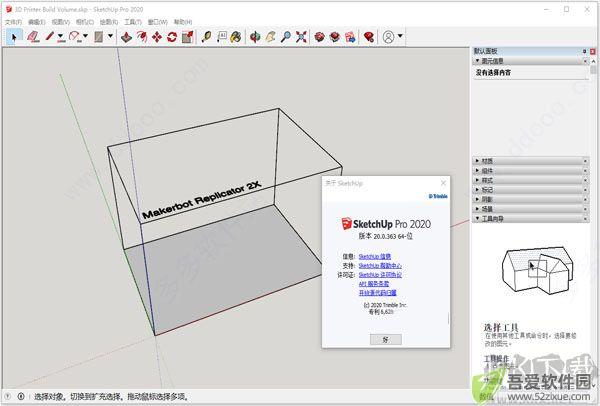Open the open source attribution link

(x=377, y=293)
